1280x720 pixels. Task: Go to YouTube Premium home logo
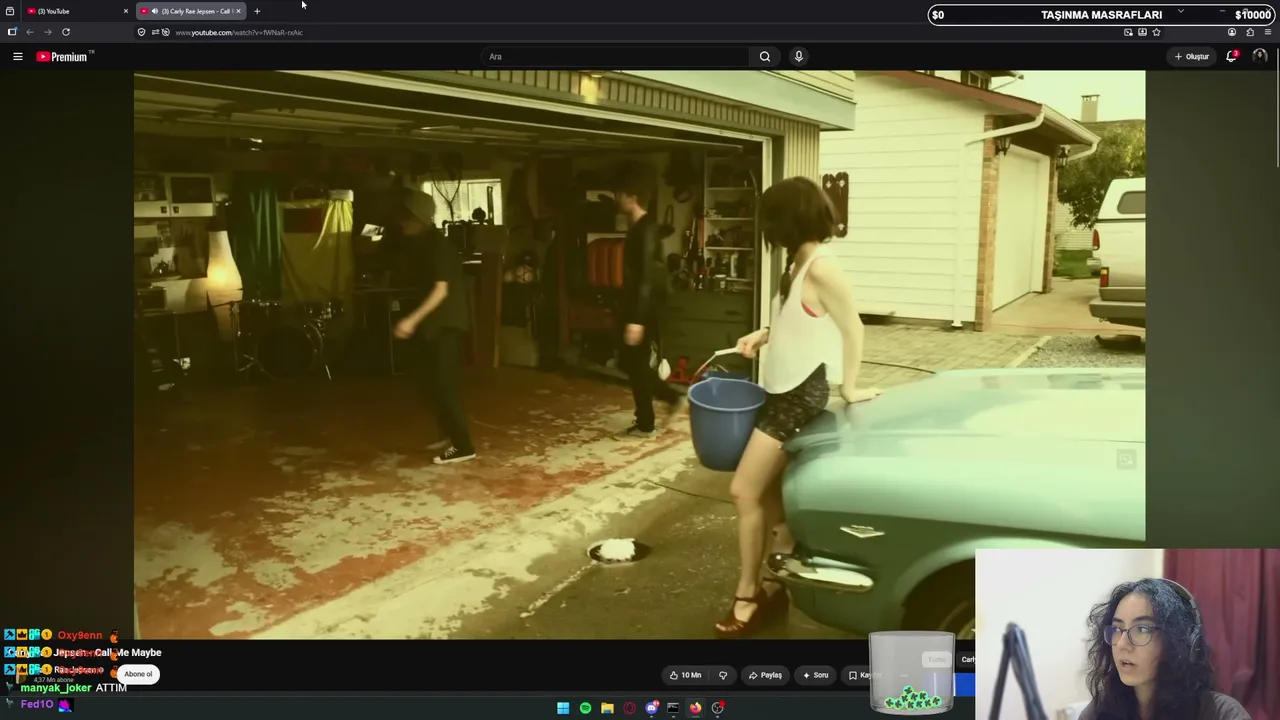point(62,57)
